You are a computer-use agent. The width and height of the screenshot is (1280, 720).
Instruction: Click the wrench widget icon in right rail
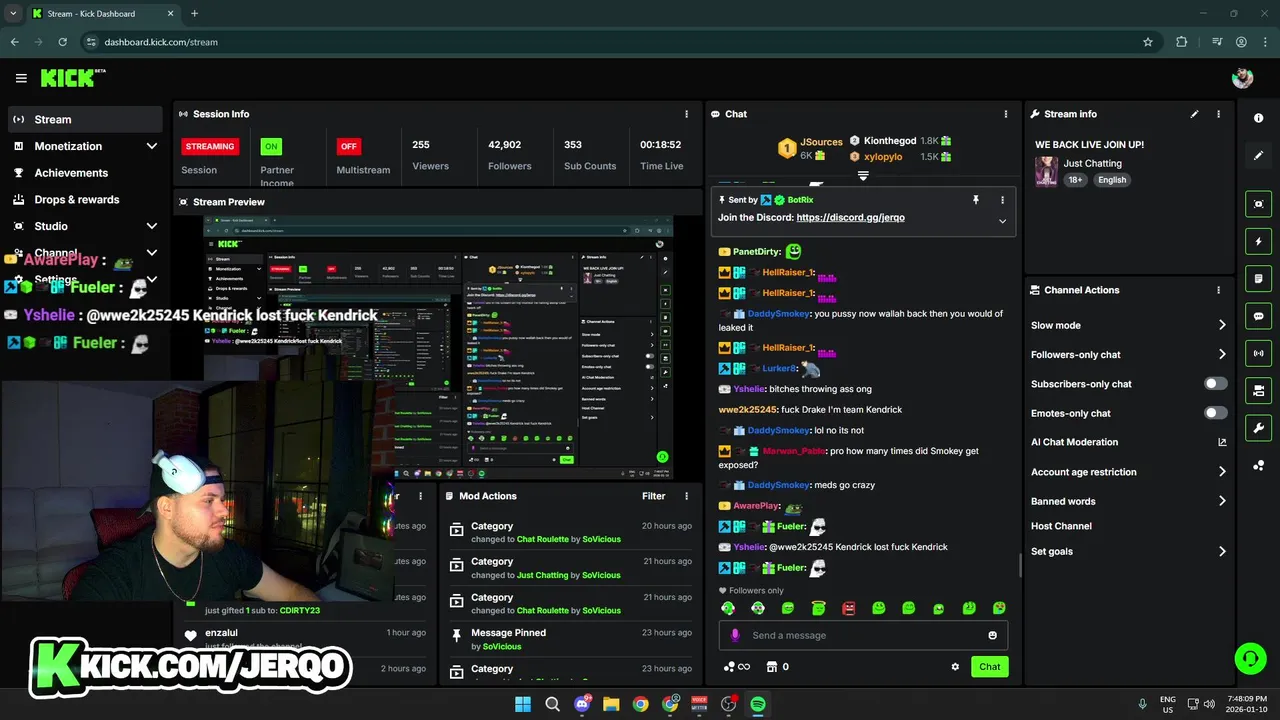click(1258, 428)
